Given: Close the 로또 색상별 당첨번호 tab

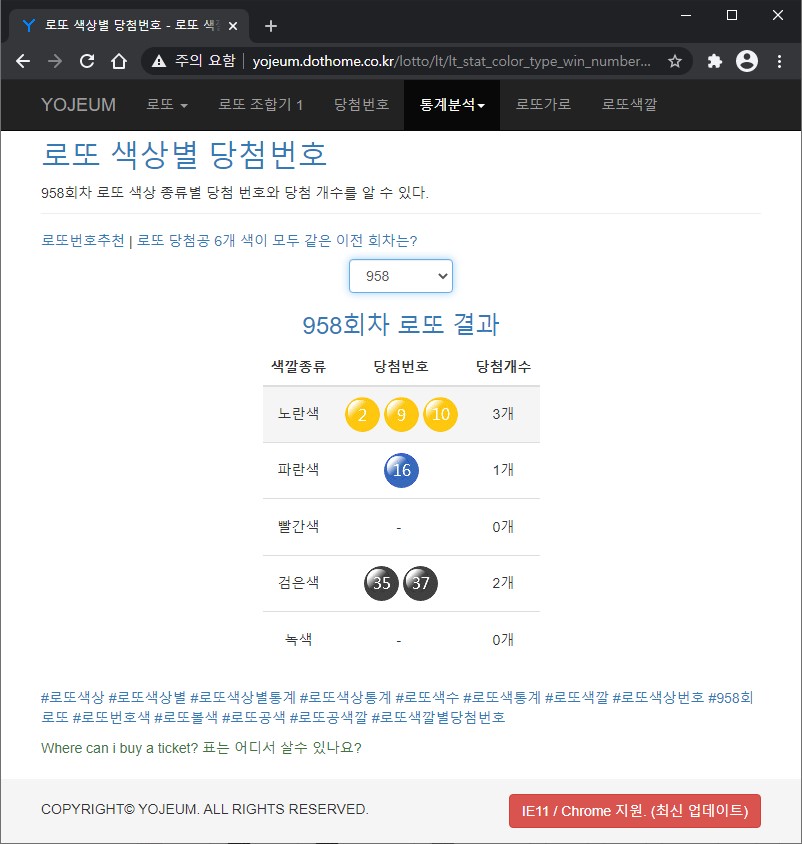Looking at the screenshot, I should point(233,26).
